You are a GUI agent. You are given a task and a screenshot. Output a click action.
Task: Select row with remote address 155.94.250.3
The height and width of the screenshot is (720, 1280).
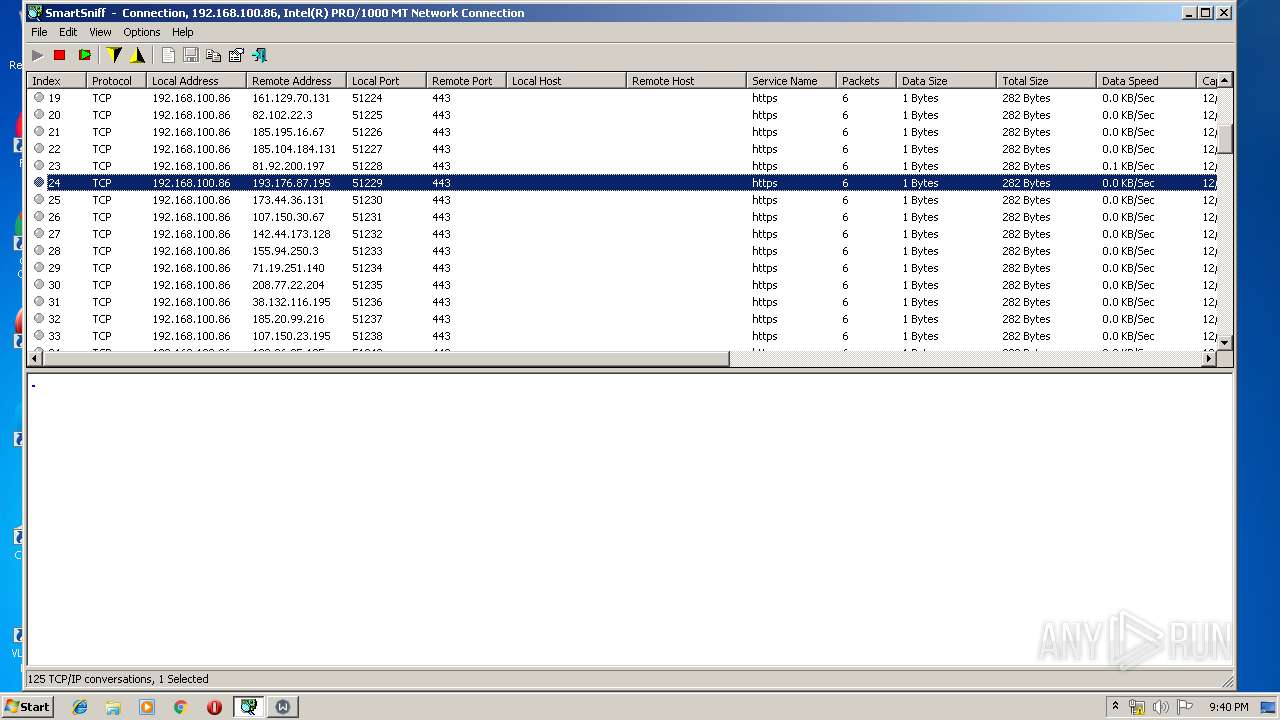623,251
